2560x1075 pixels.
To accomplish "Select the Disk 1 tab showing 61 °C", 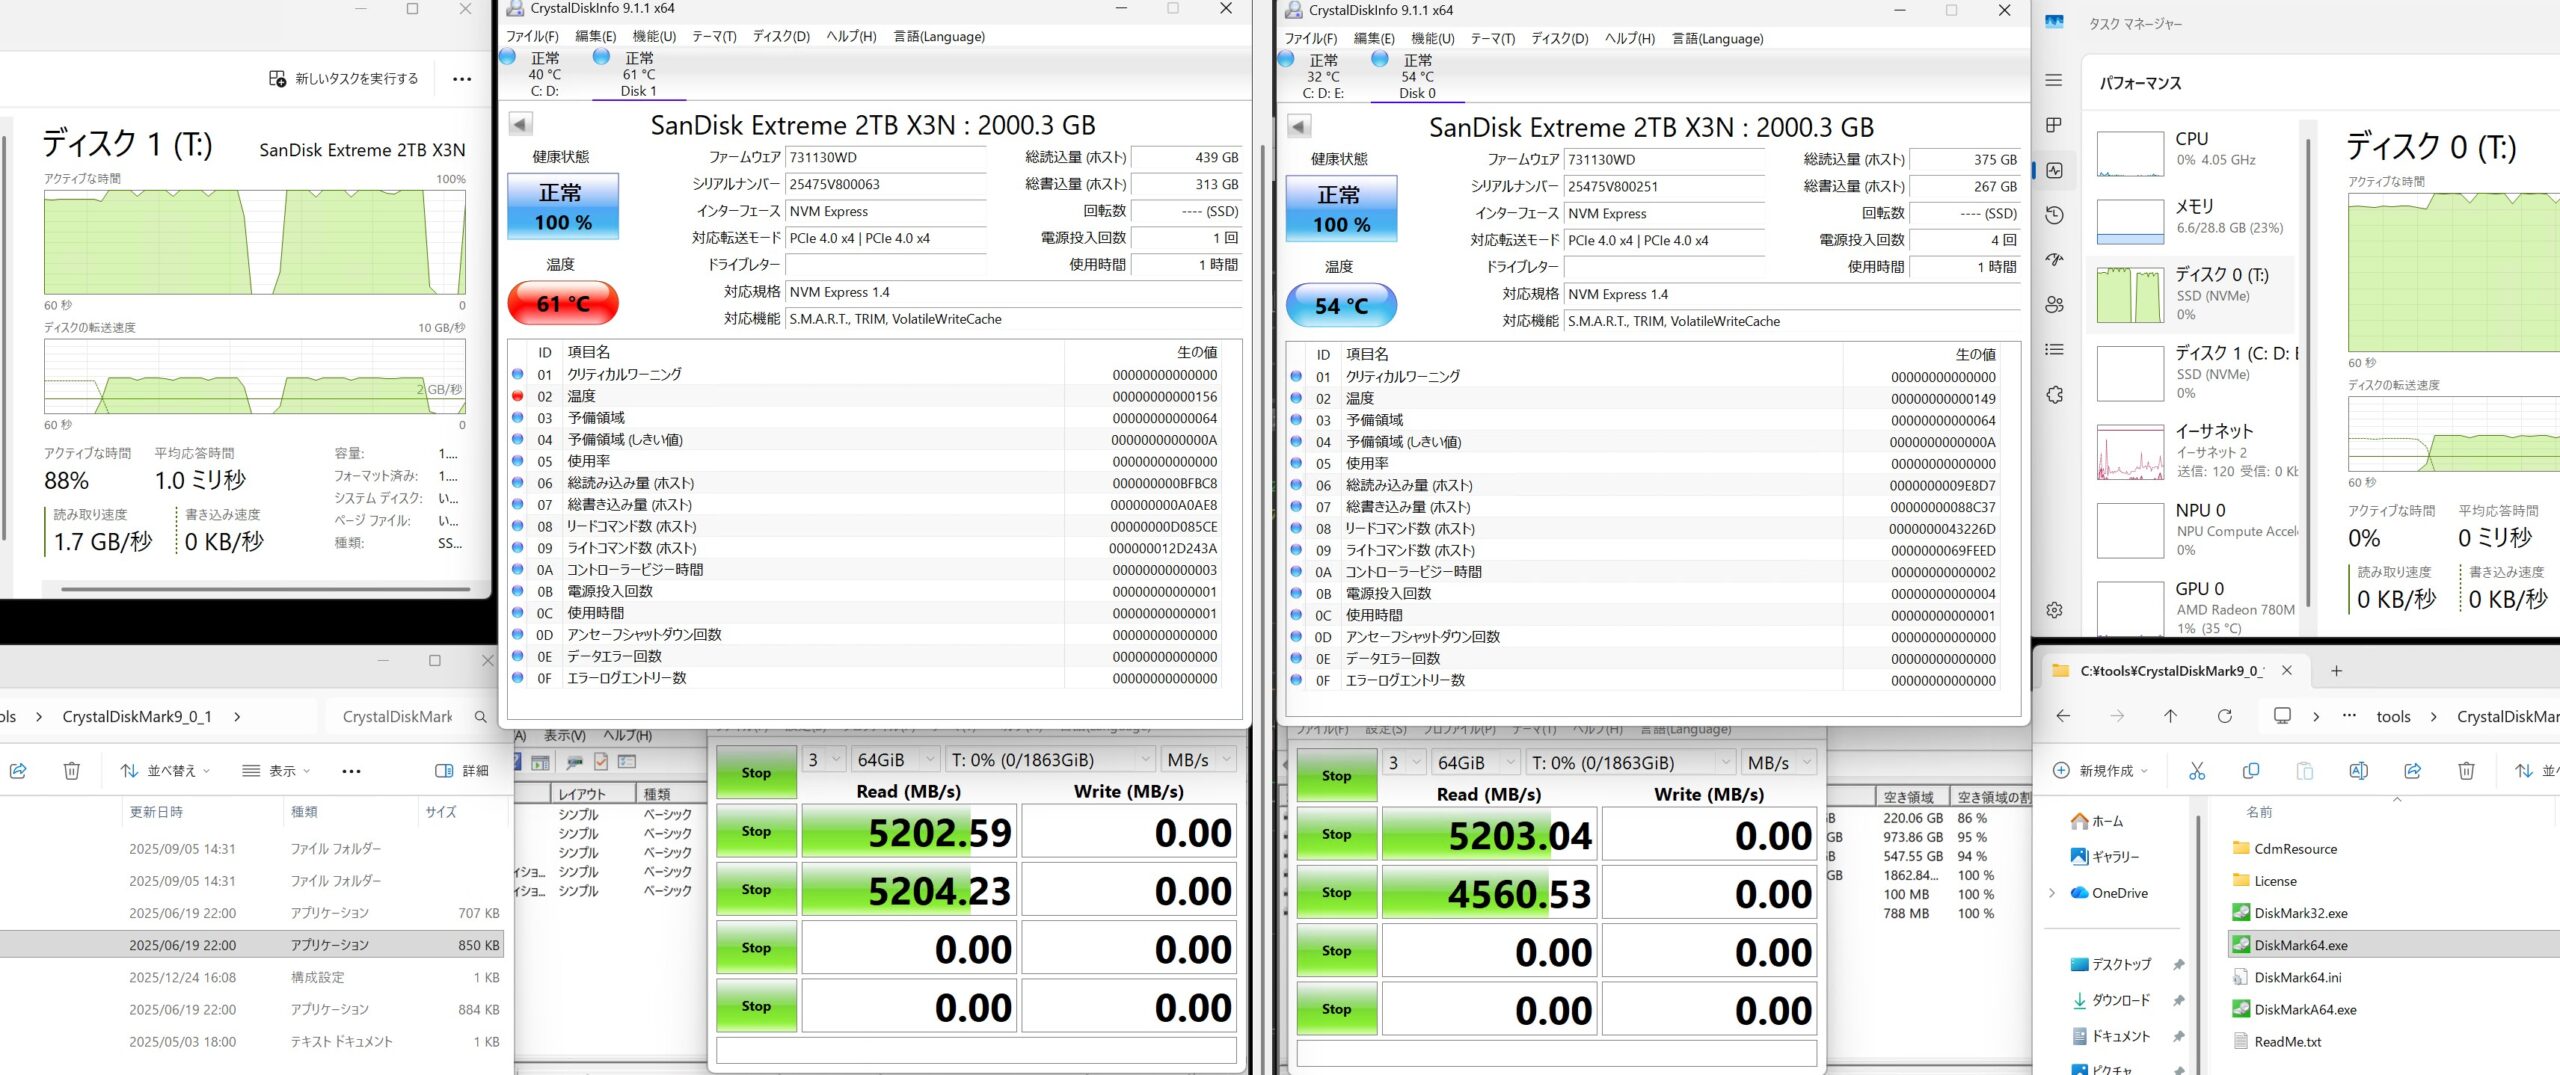I will pyautogui.click(x=638, y=75).
